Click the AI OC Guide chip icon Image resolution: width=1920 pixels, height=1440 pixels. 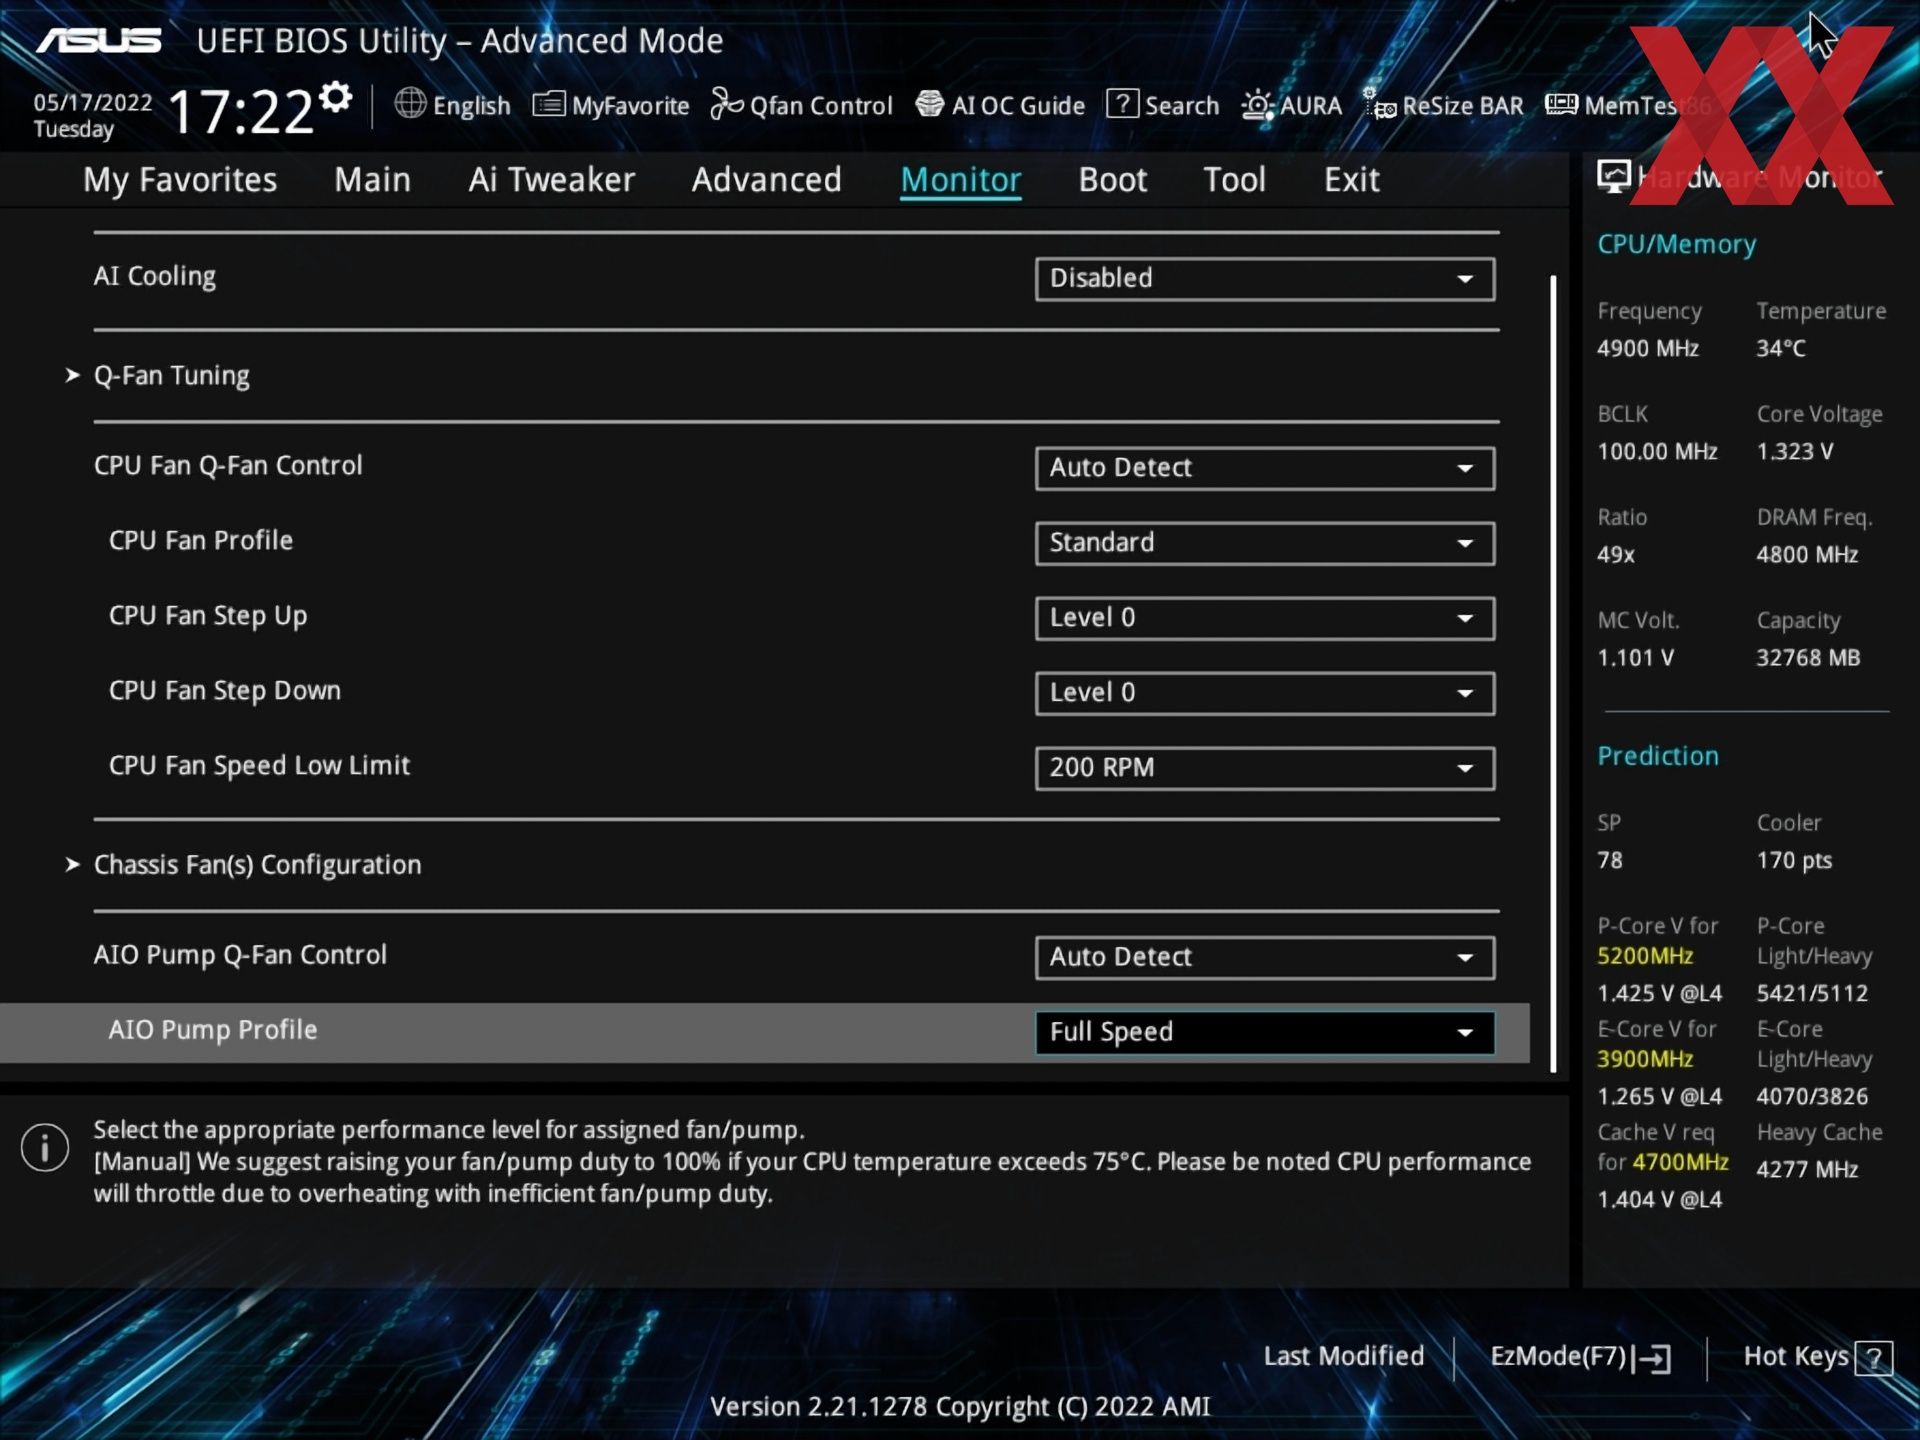[930, 104]
